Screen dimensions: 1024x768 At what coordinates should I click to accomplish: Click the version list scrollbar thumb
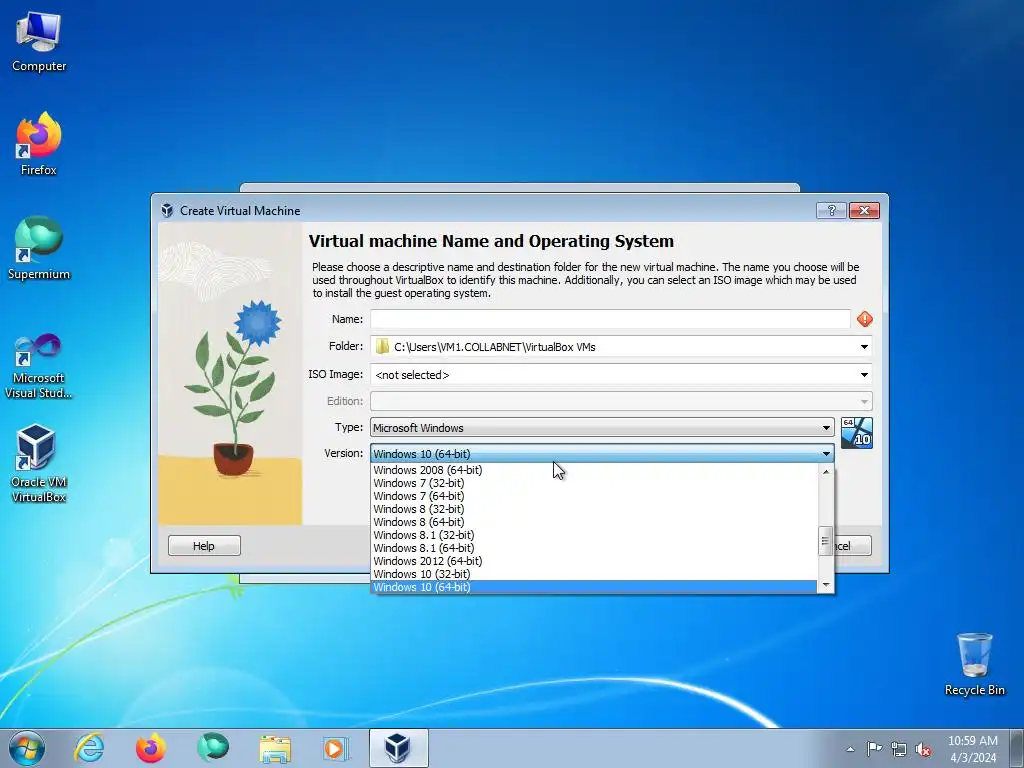[825, 541]
